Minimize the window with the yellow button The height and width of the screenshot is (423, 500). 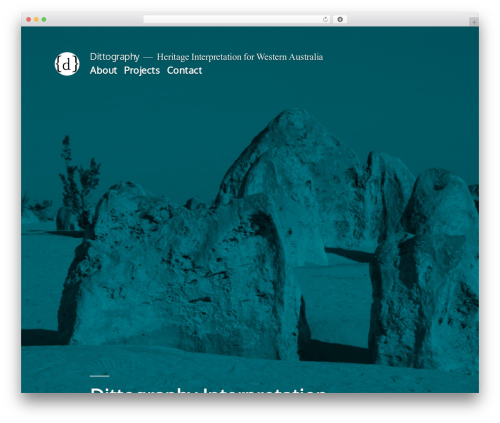coord(36,19)
